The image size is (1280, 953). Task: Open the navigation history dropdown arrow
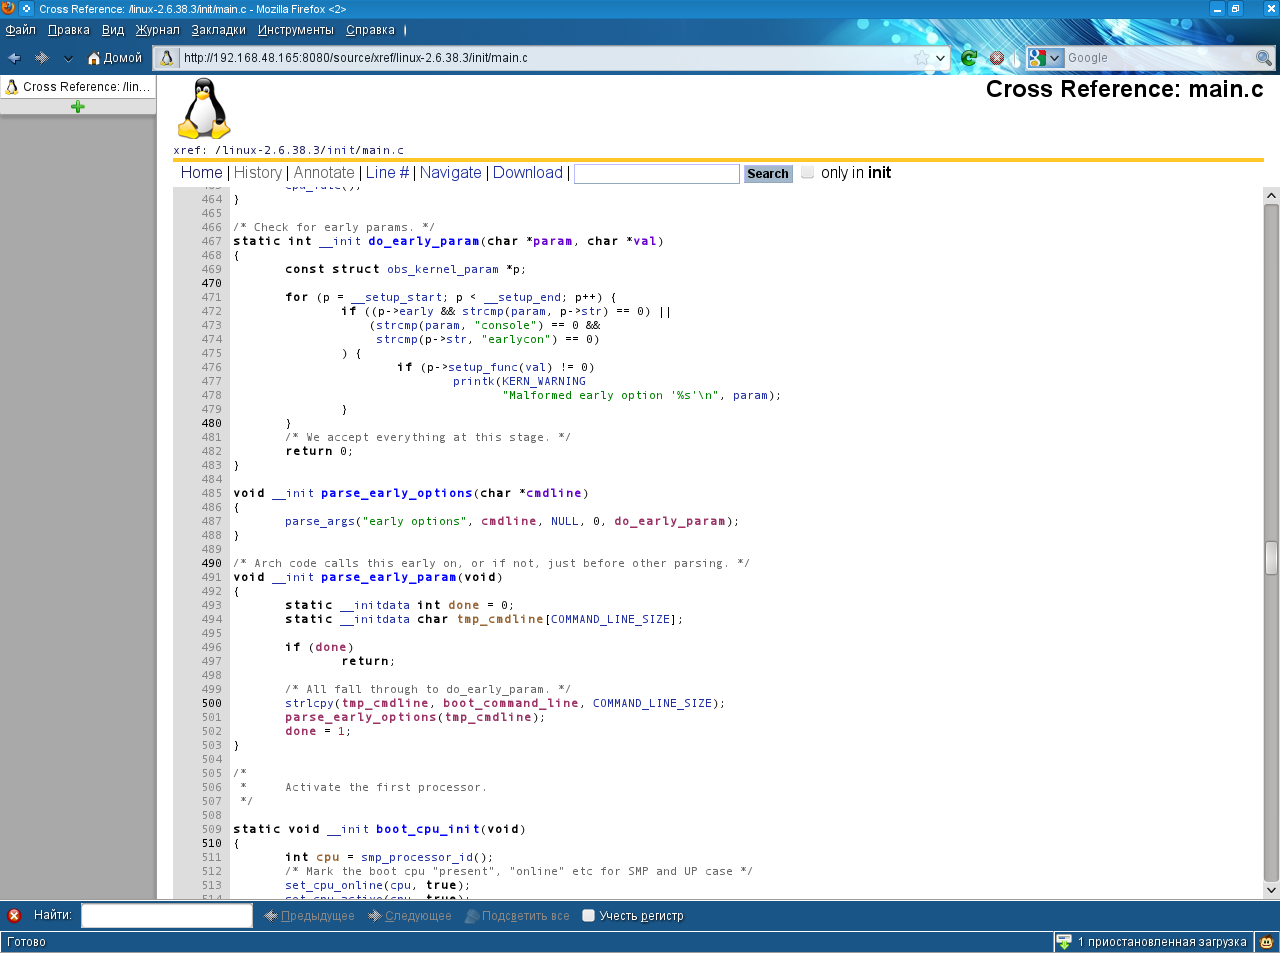[68, 58]
